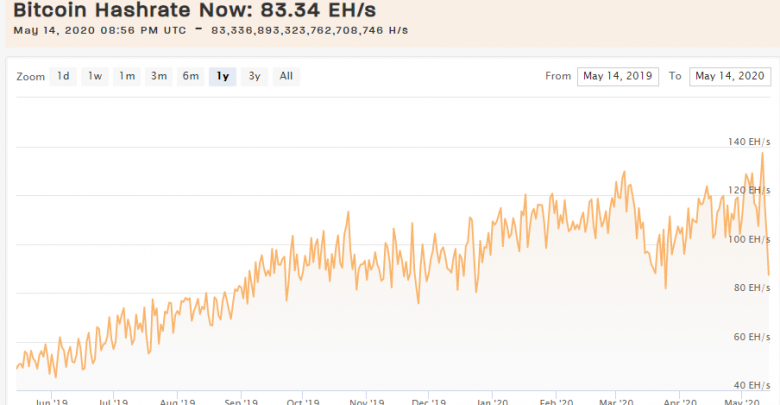Click the 140 EH/s axis label
This screenshot has height=405, width=780.
tap(749, 142)
